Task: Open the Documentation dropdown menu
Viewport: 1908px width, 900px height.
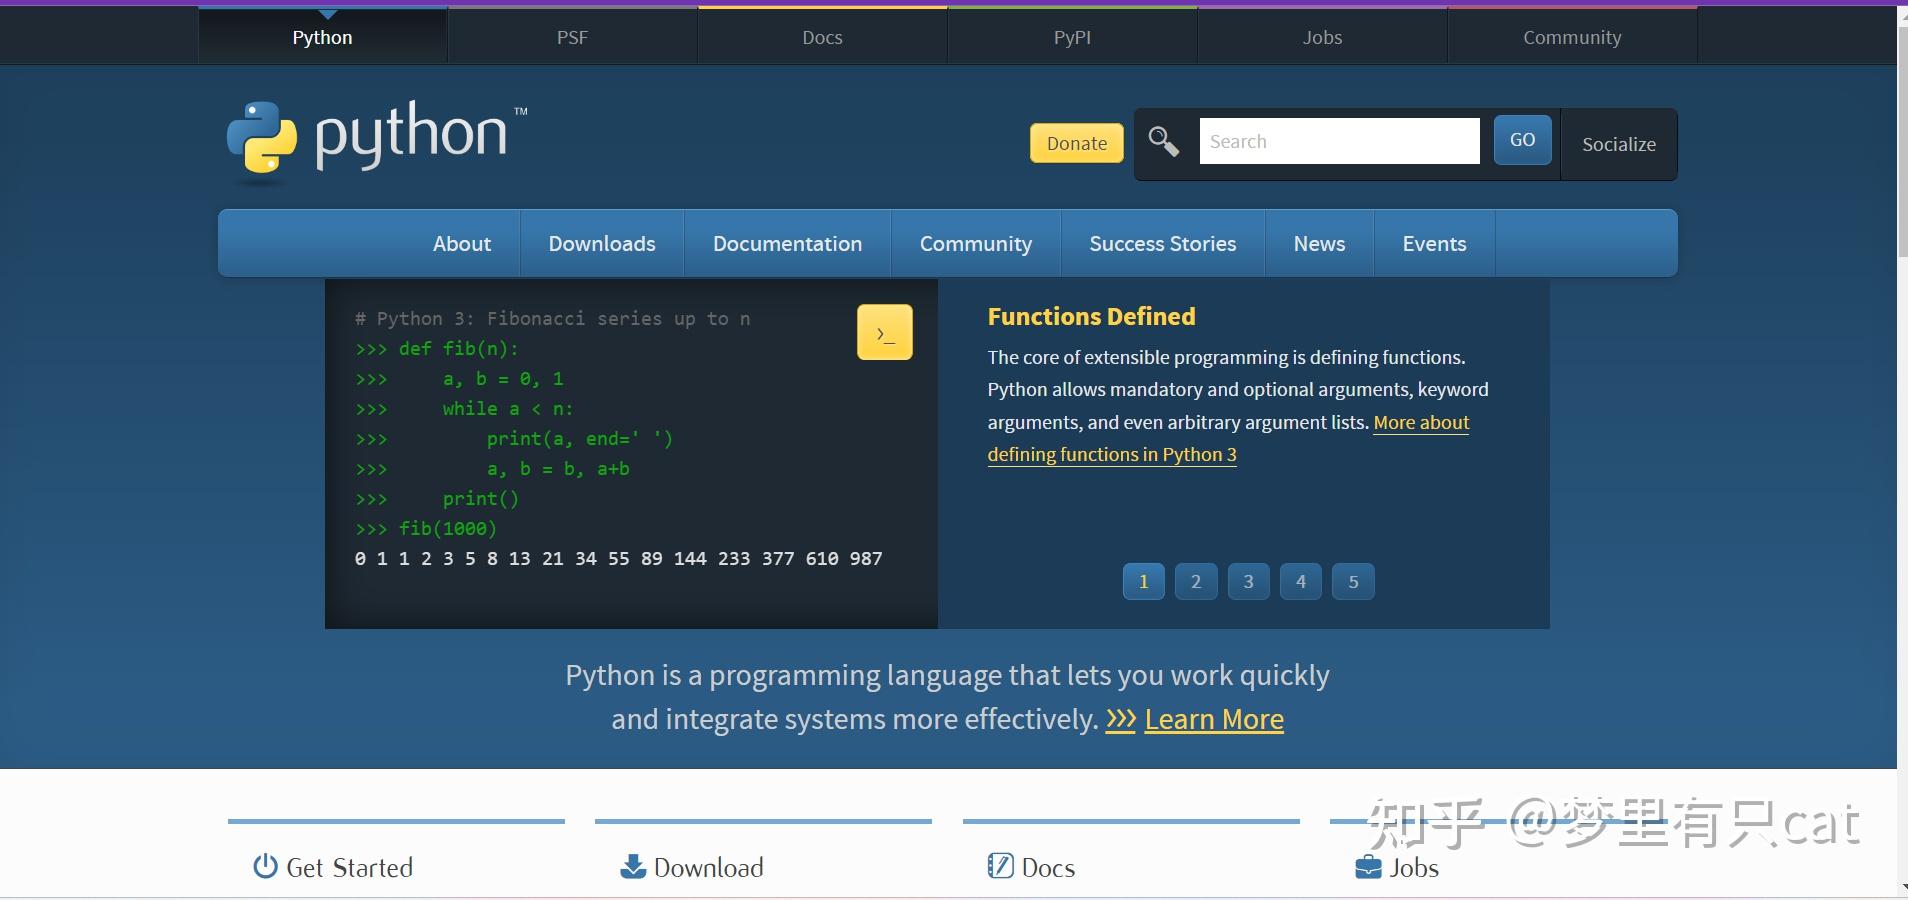Action: (x=786, y=243)
